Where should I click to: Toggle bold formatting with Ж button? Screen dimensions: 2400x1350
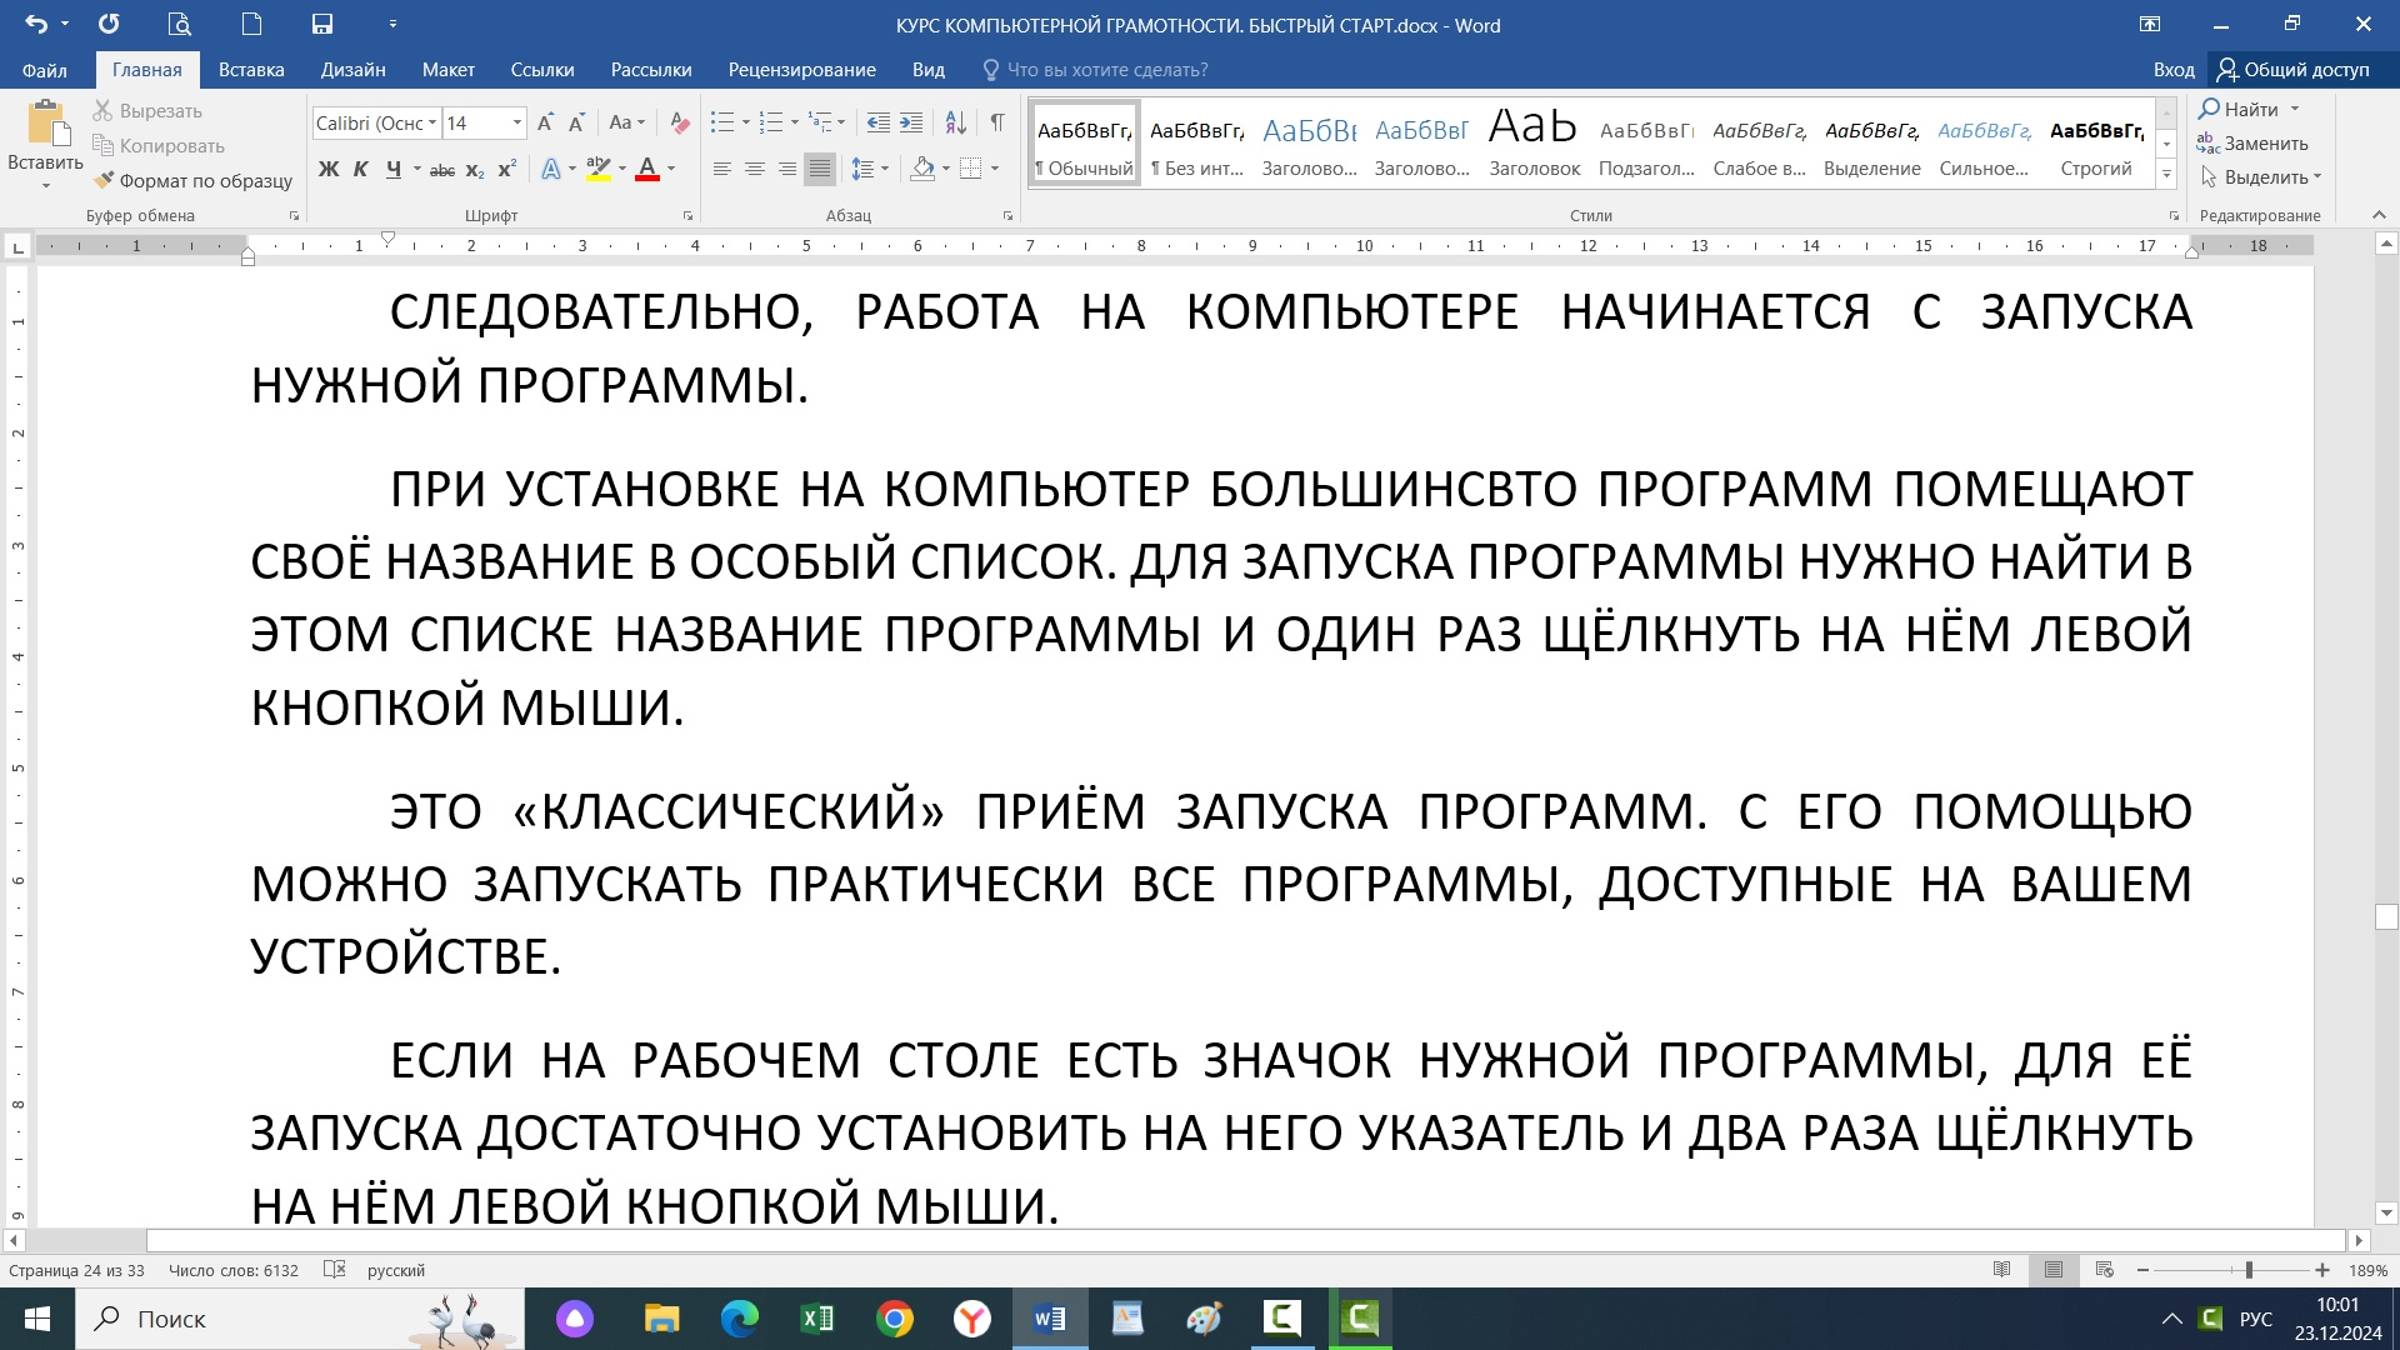328,169
